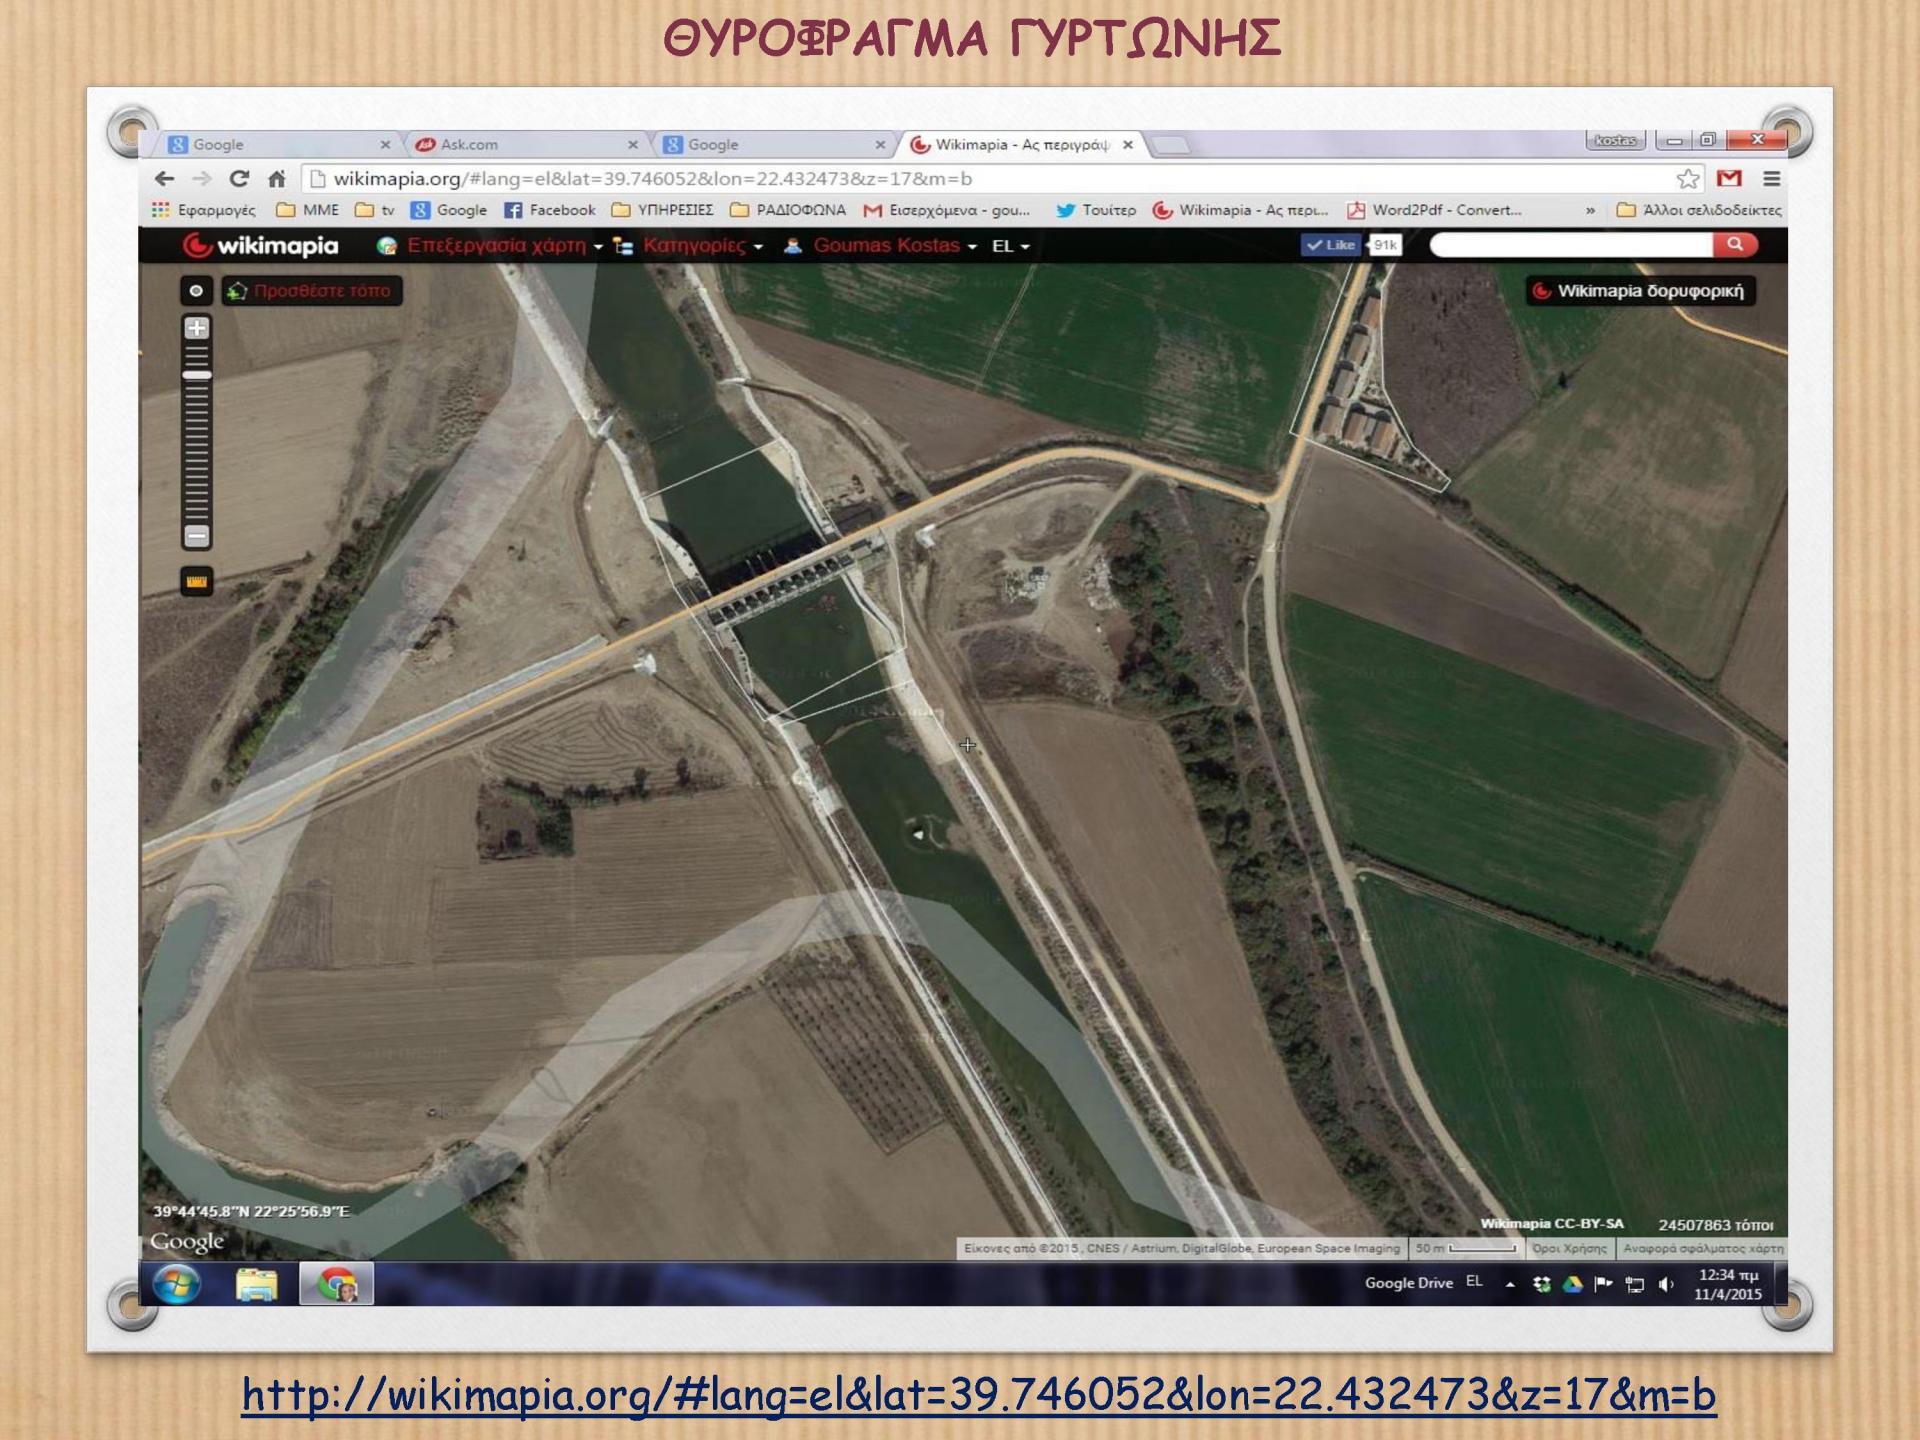The image size is (1920, 1440).
Task: Click the Προσθέστε τόπο button
Action: pos(313,291)
